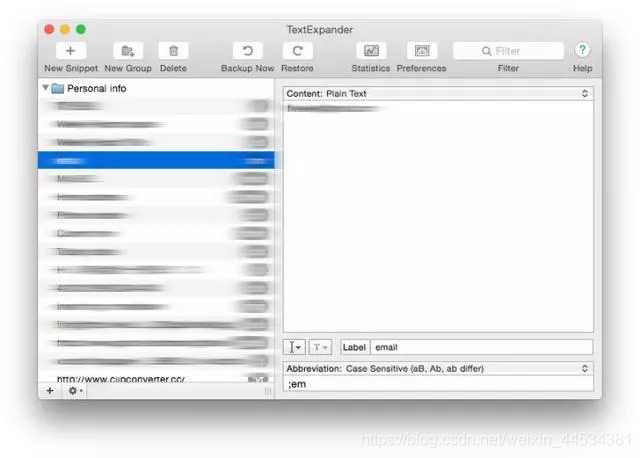Click the green zoom window button
640x458 pixels.
tap(81, 29)
